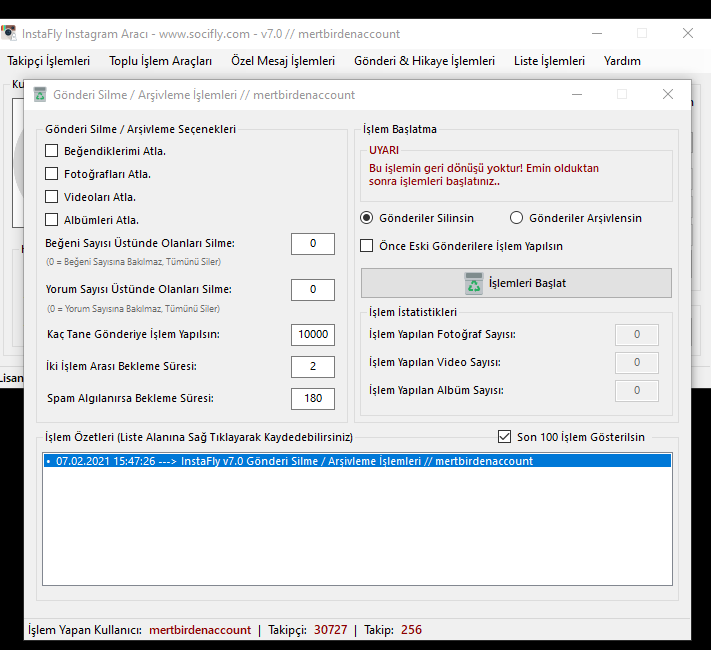Click Kaç Tane Gönderiye İşlem Yapılsın field
Image resolution: width=711 pixels, height=650 pixels.
coord(313,335)
